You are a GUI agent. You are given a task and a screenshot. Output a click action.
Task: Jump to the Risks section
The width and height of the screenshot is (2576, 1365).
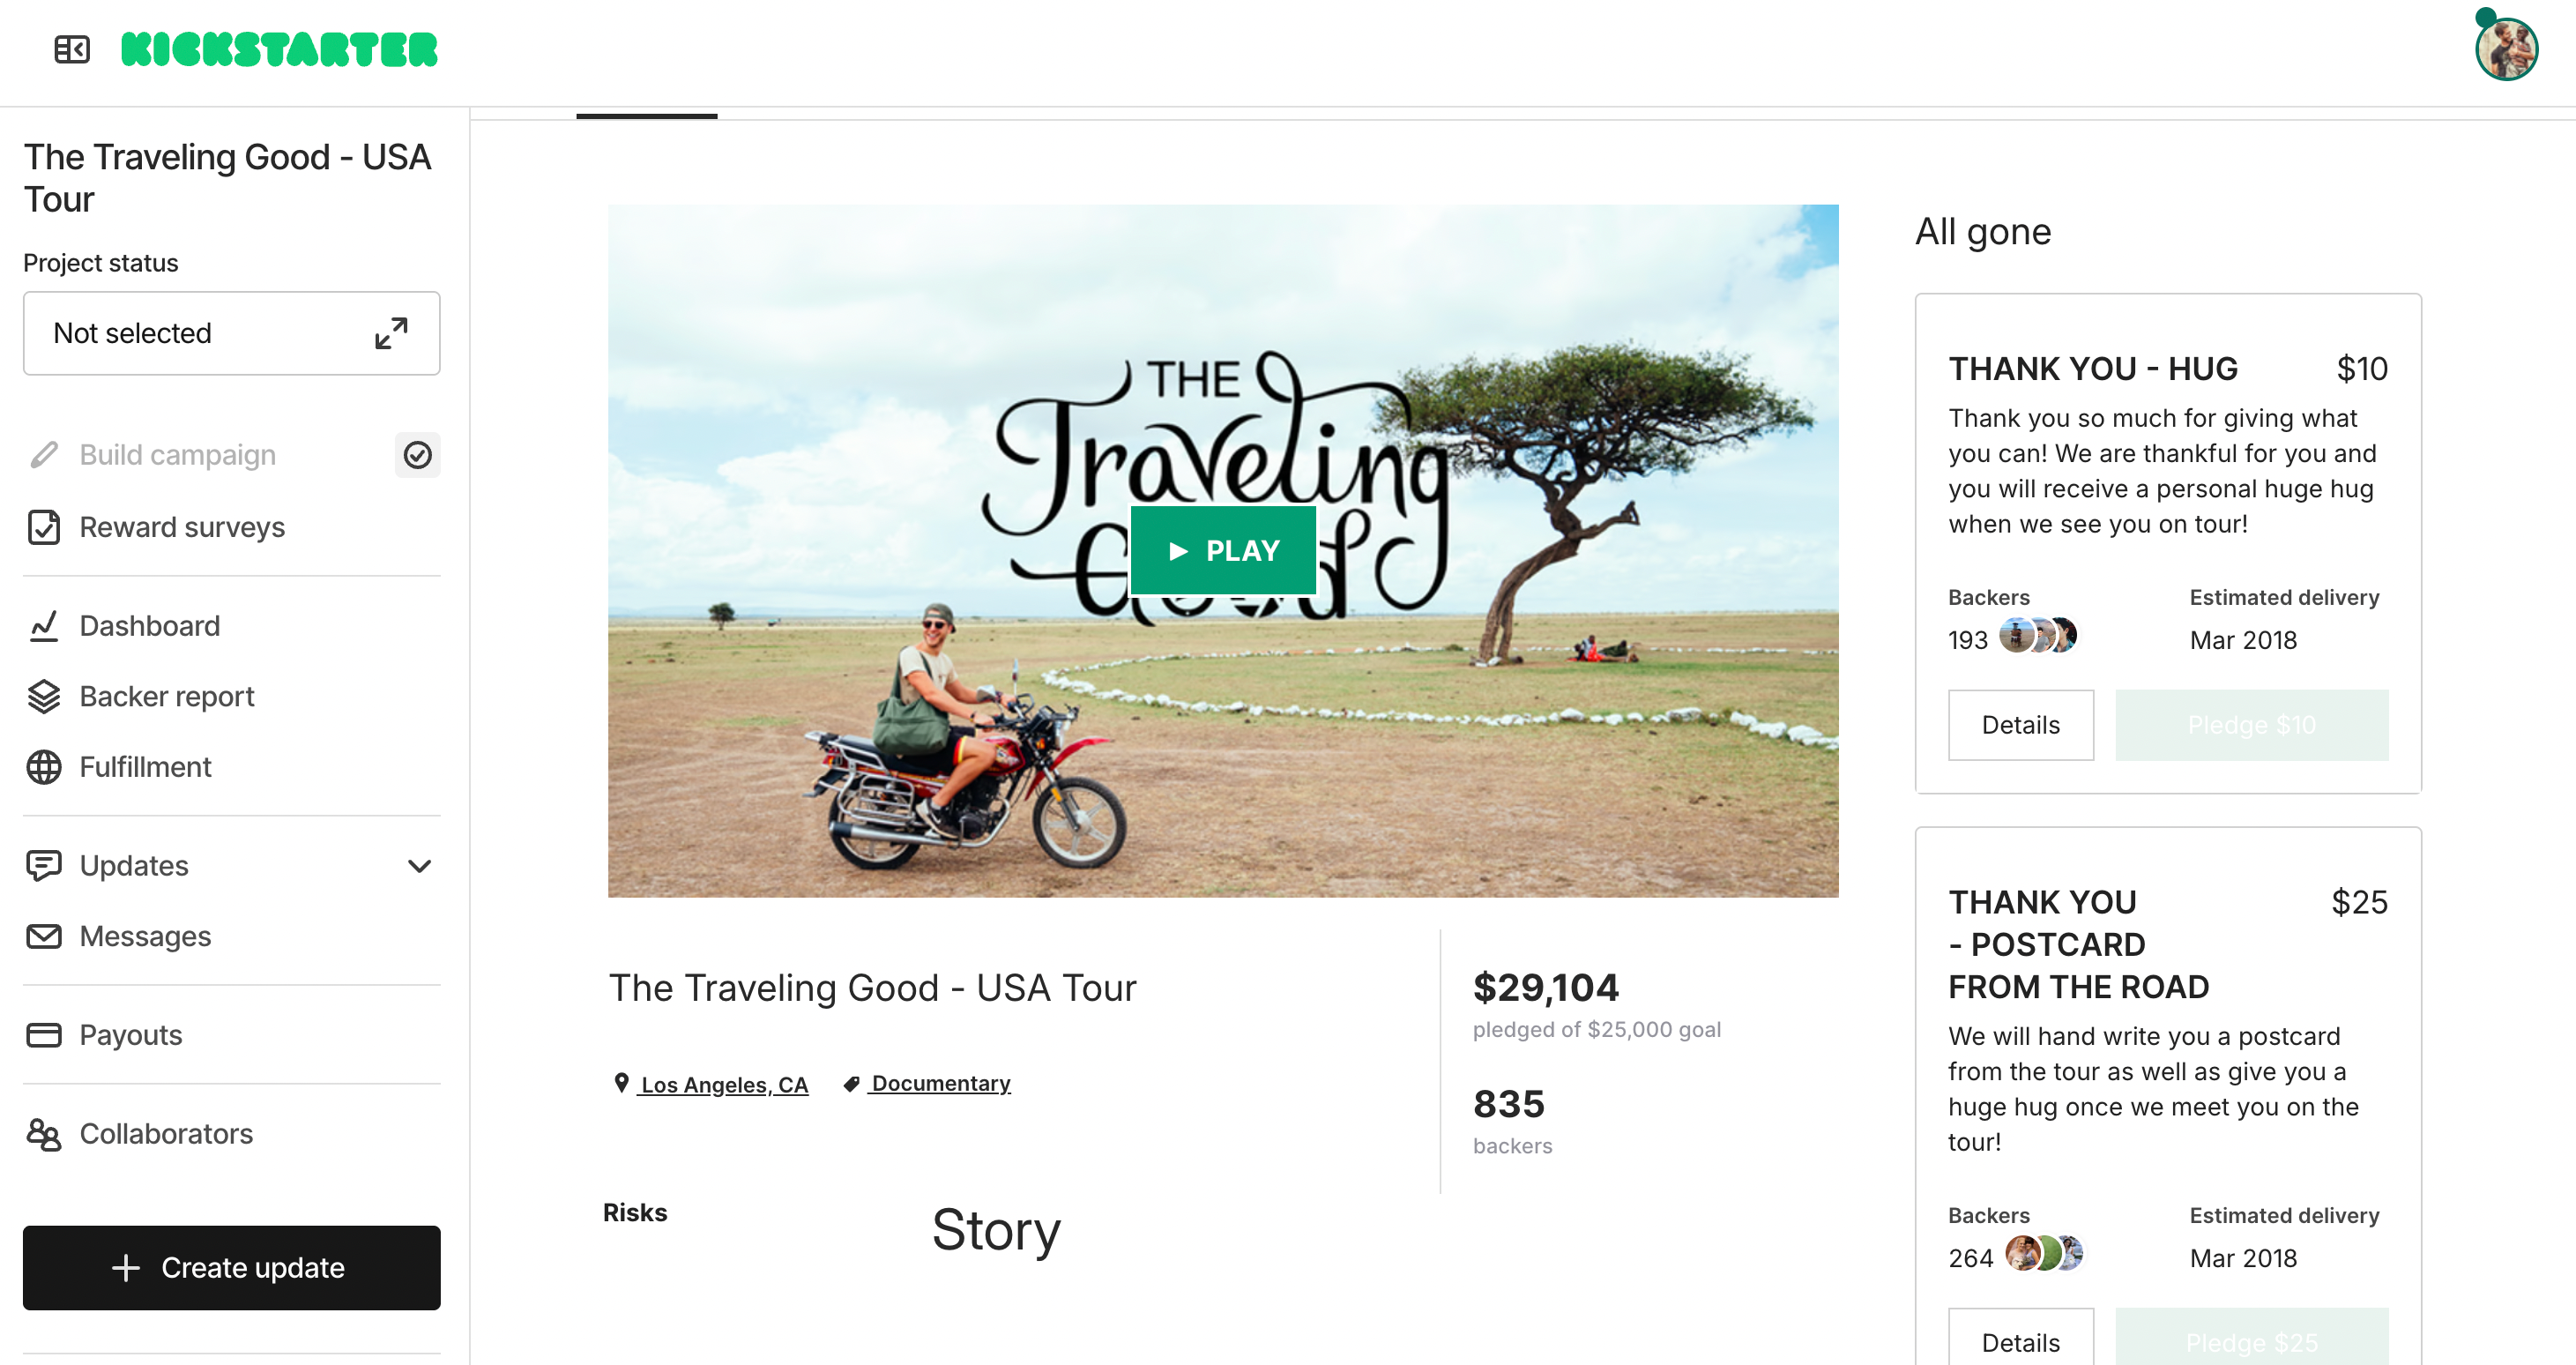pos(635,1212)
